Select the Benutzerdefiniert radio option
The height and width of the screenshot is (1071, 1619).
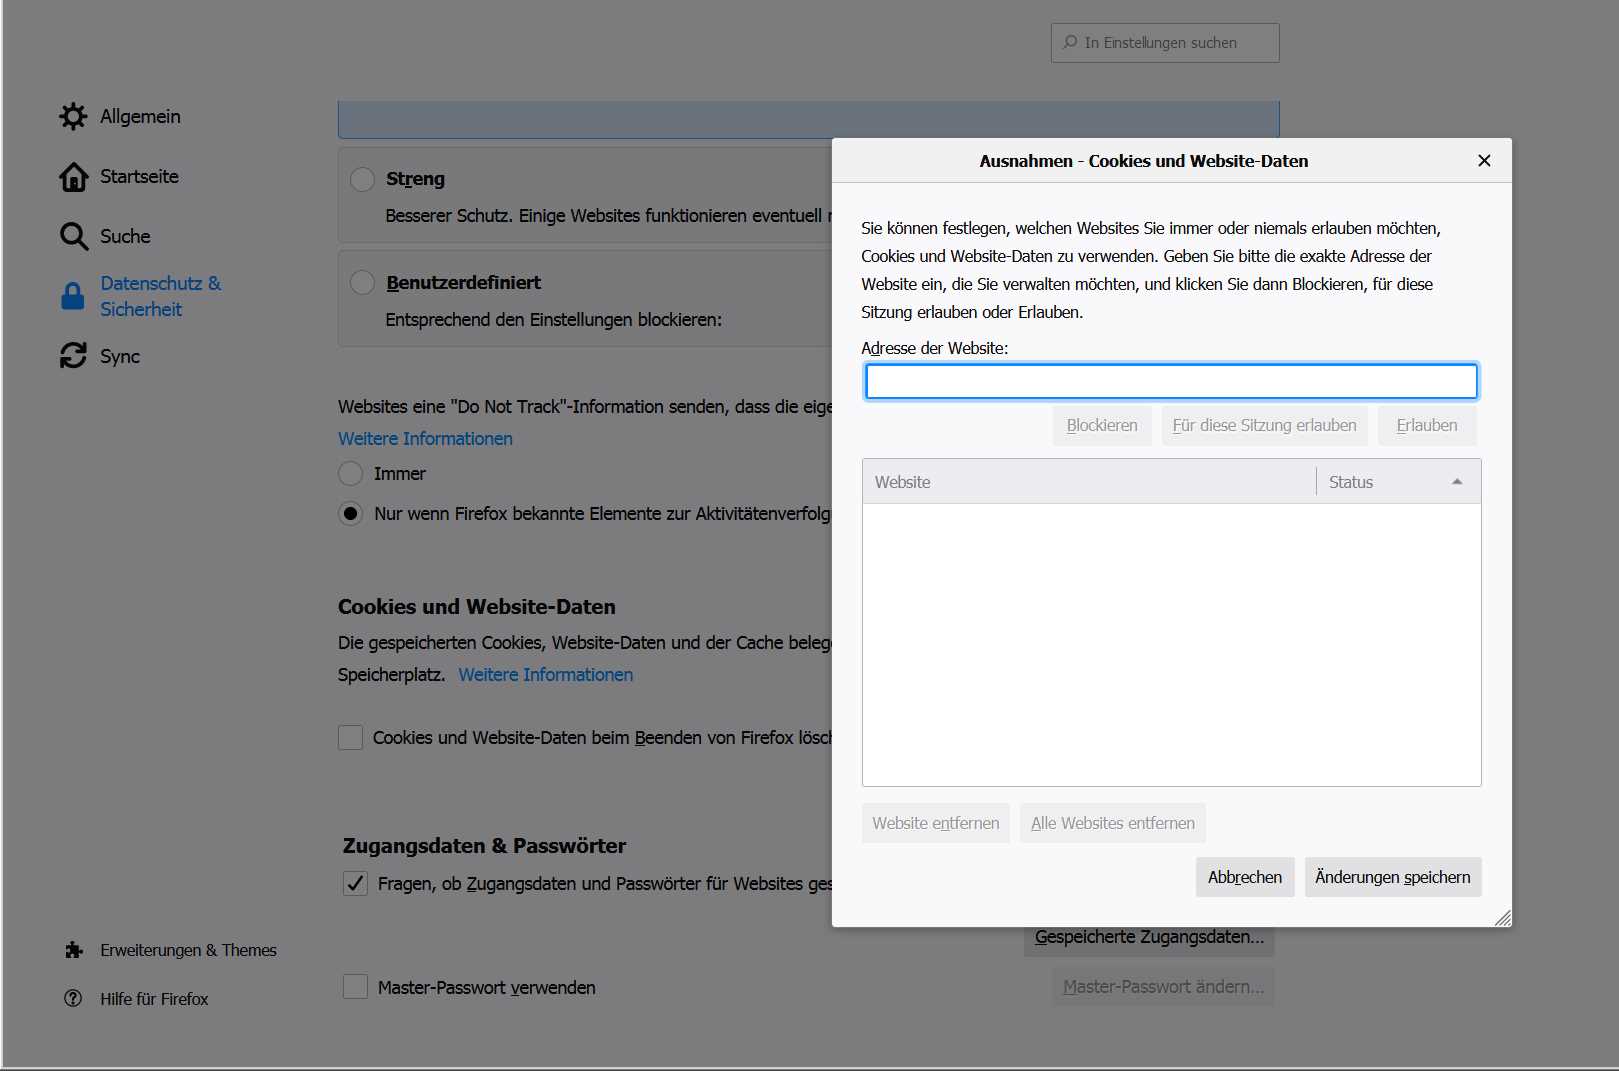362,283
